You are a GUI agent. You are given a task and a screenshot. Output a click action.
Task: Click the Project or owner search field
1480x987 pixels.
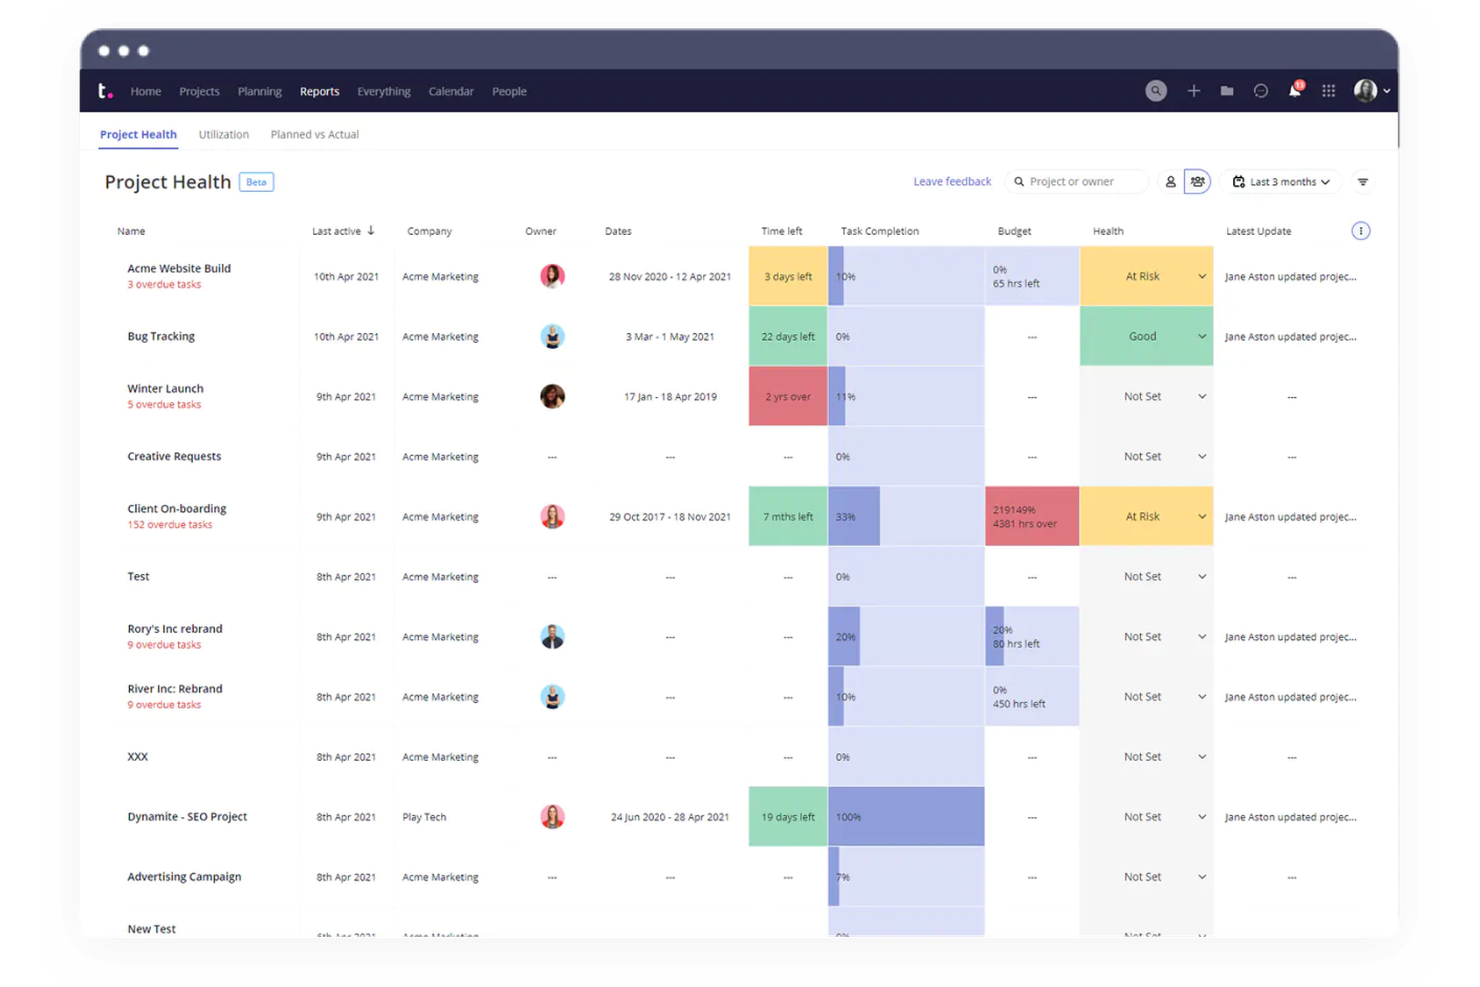[x=1077, y=181]
